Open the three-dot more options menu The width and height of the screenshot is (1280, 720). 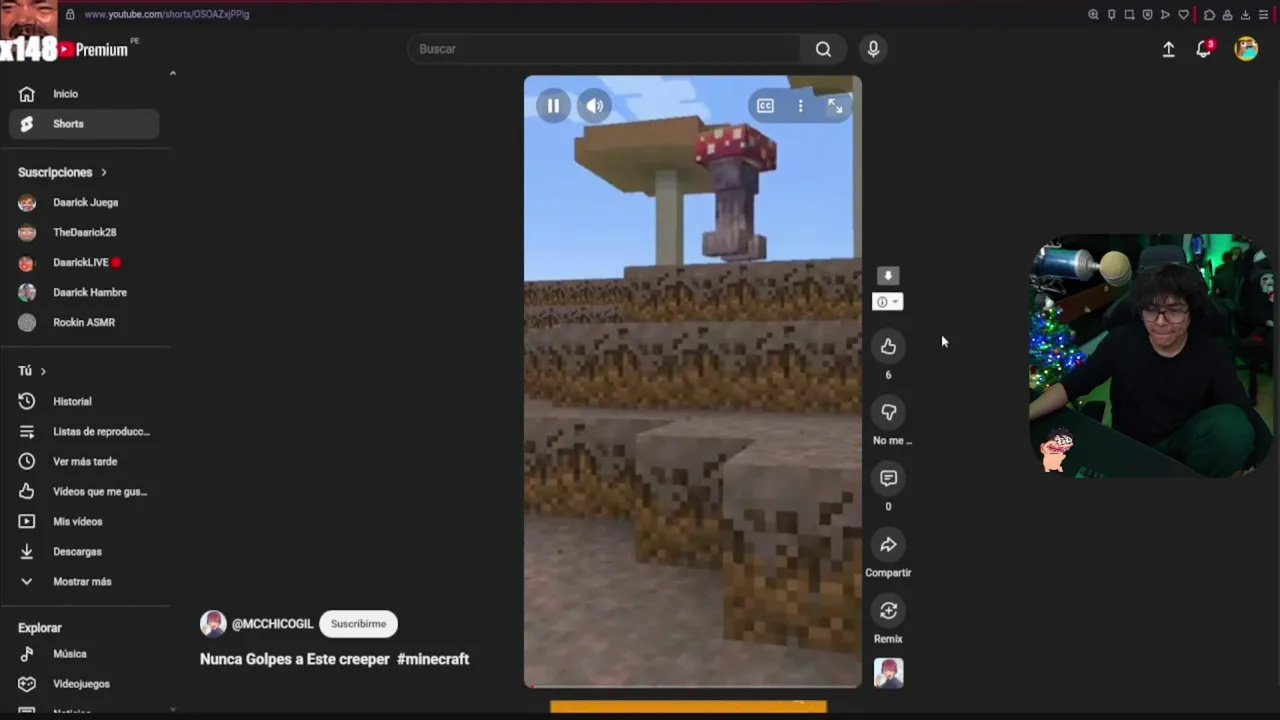800,106
